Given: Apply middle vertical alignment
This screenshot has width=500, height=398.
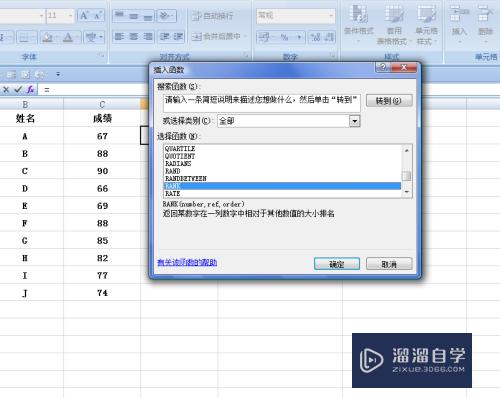Looking at the screenshot, I should point(134,16).
